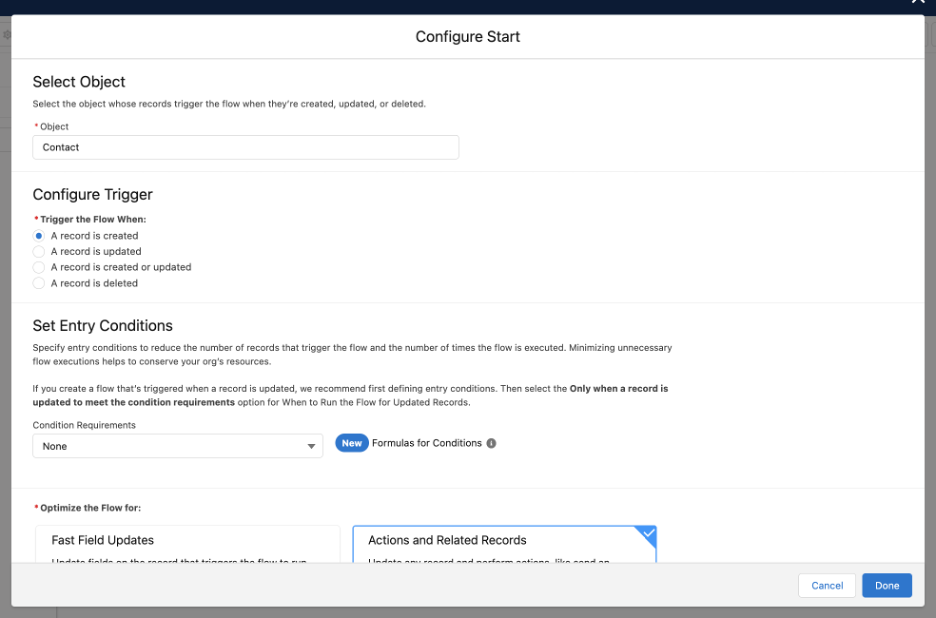Select the 'A record is deleted' trigger option

pyautogui.click(x=37, y=283)
